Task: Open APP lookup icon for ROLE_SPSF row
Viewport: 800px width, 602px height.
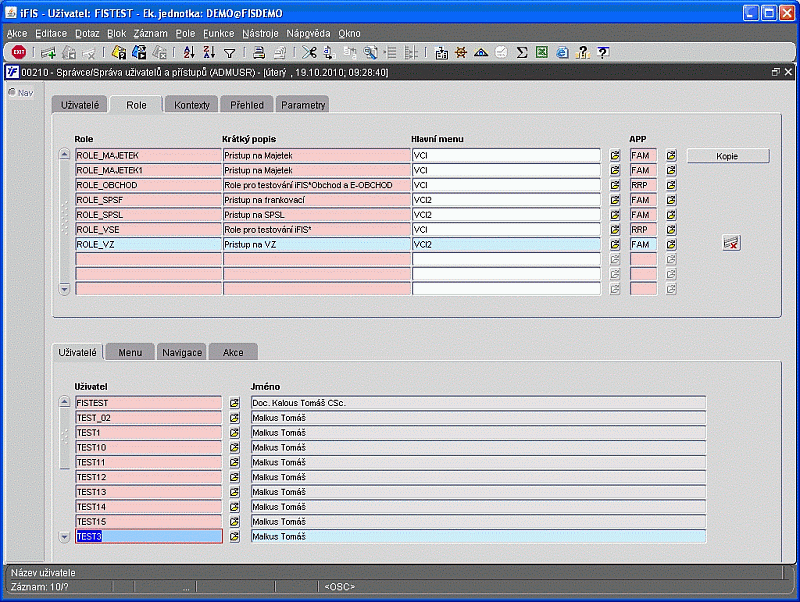Action: [x=671, y=199]
